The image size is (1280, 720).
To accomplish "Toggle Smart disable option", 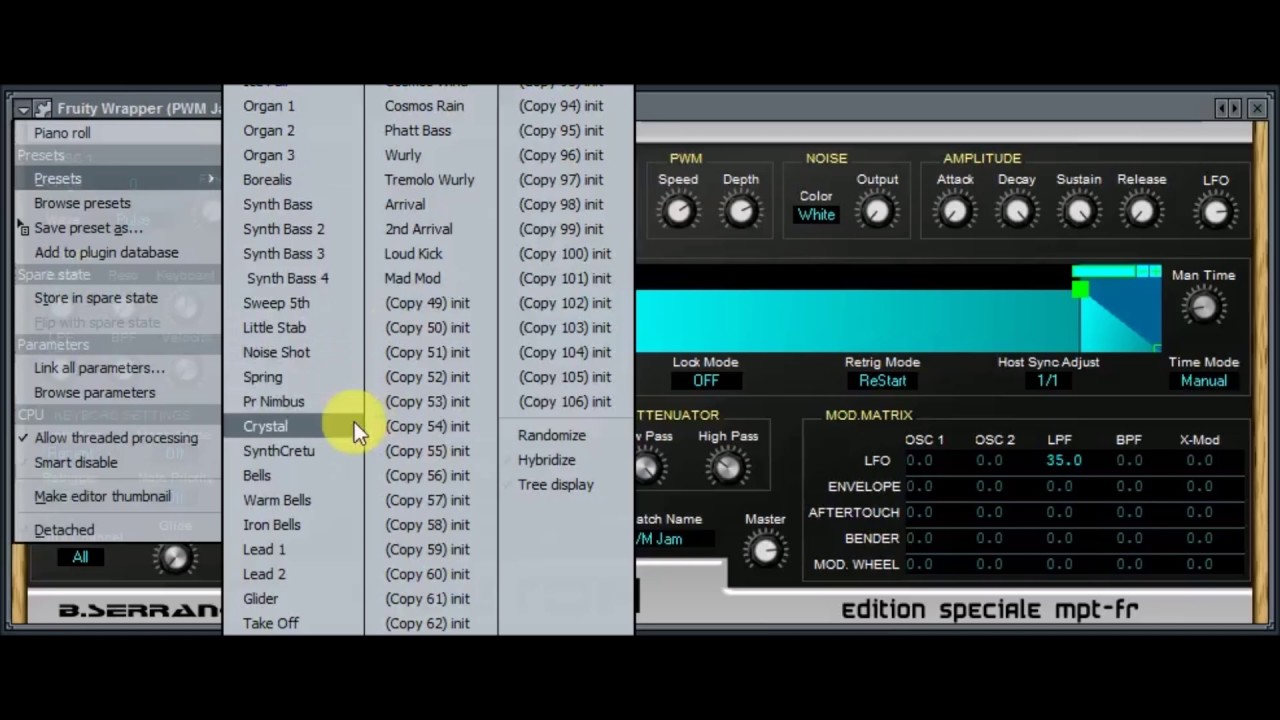I will tap(76, 463).
